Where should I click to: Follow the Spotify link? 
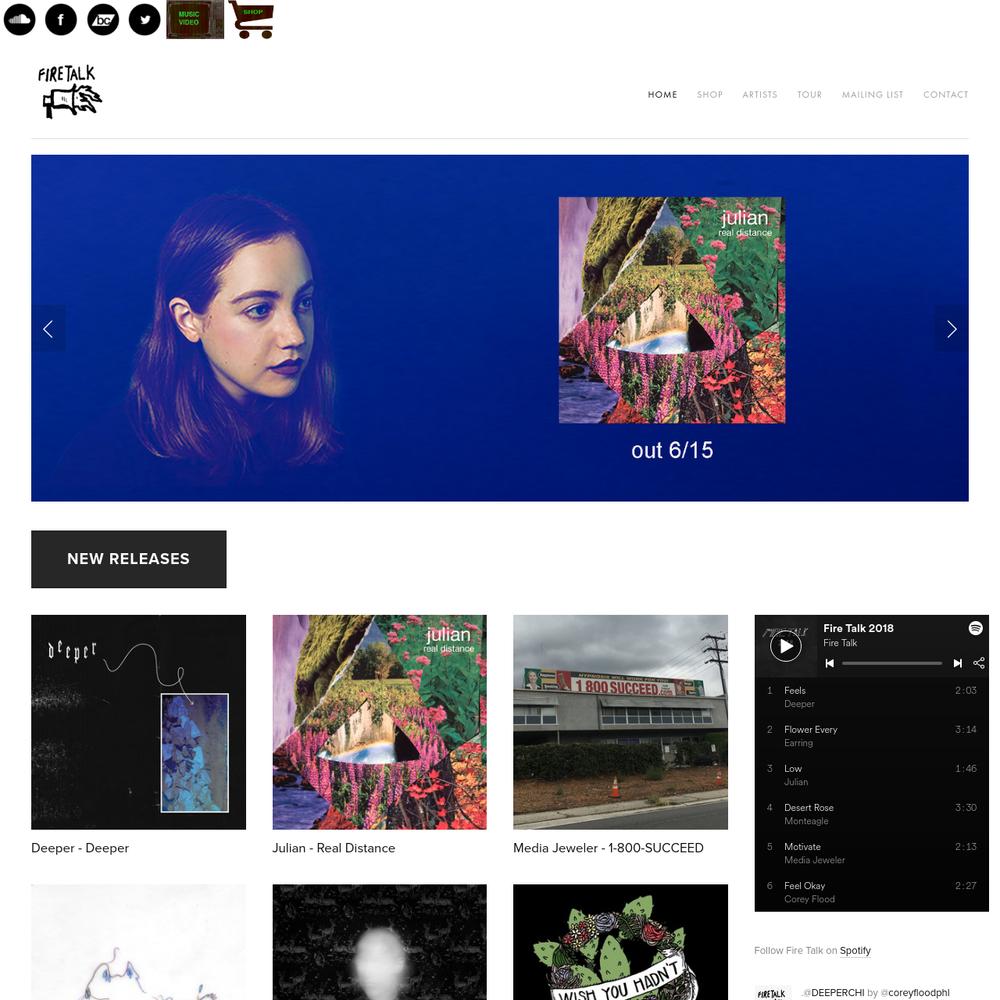point(855,951)
